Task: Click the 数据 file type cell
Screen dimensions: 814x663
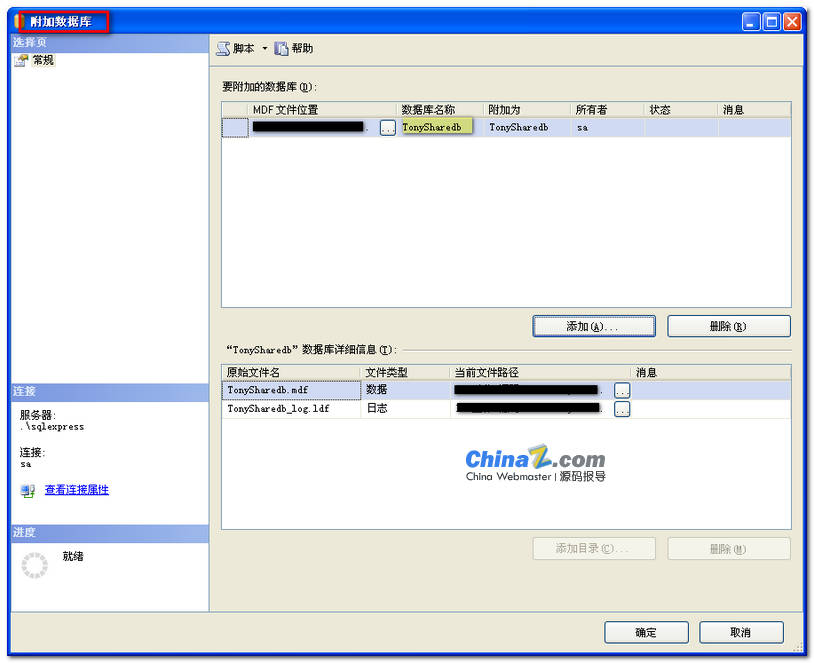Action: [404, 390]
